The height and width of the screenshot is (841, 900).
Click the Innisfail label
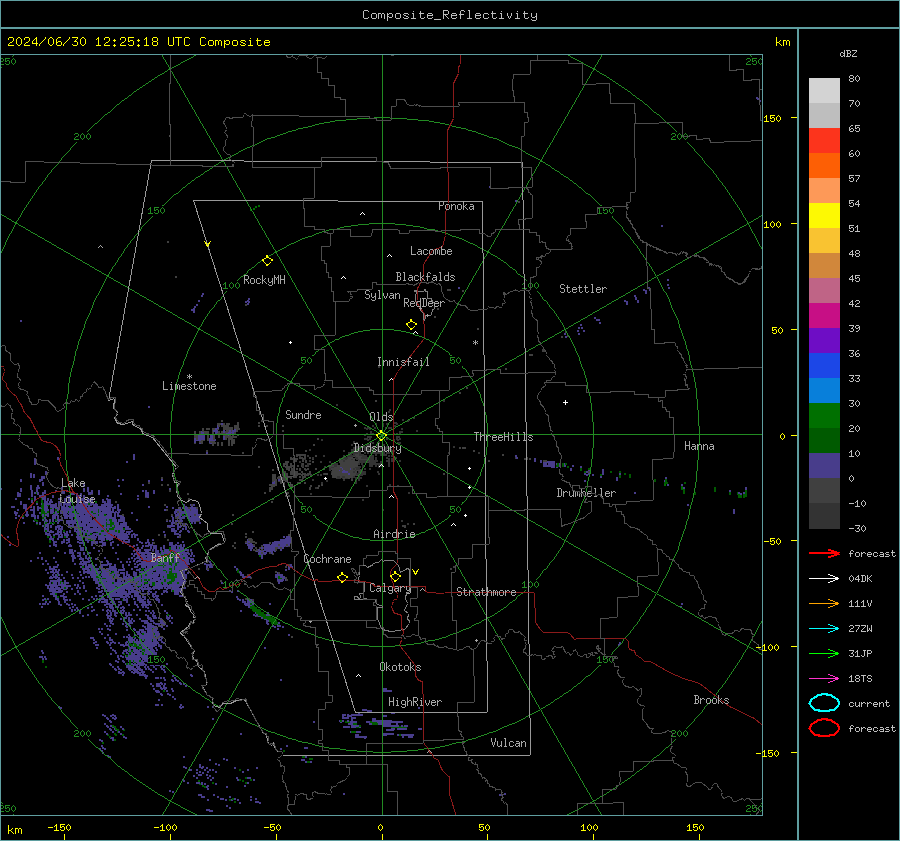pyautogui.click(x=403, y=362)
